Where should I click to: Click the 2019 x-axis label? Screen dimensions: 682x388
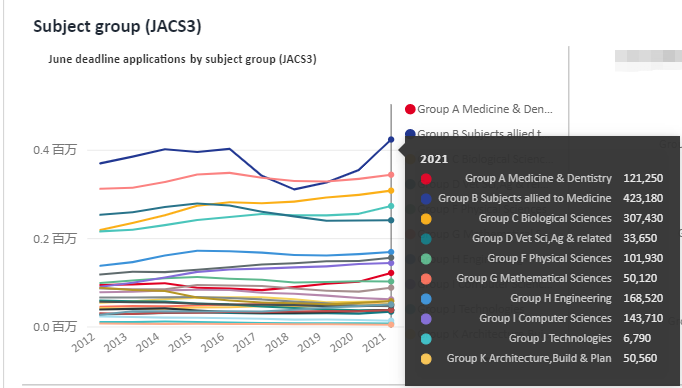(x=310, y=342)
